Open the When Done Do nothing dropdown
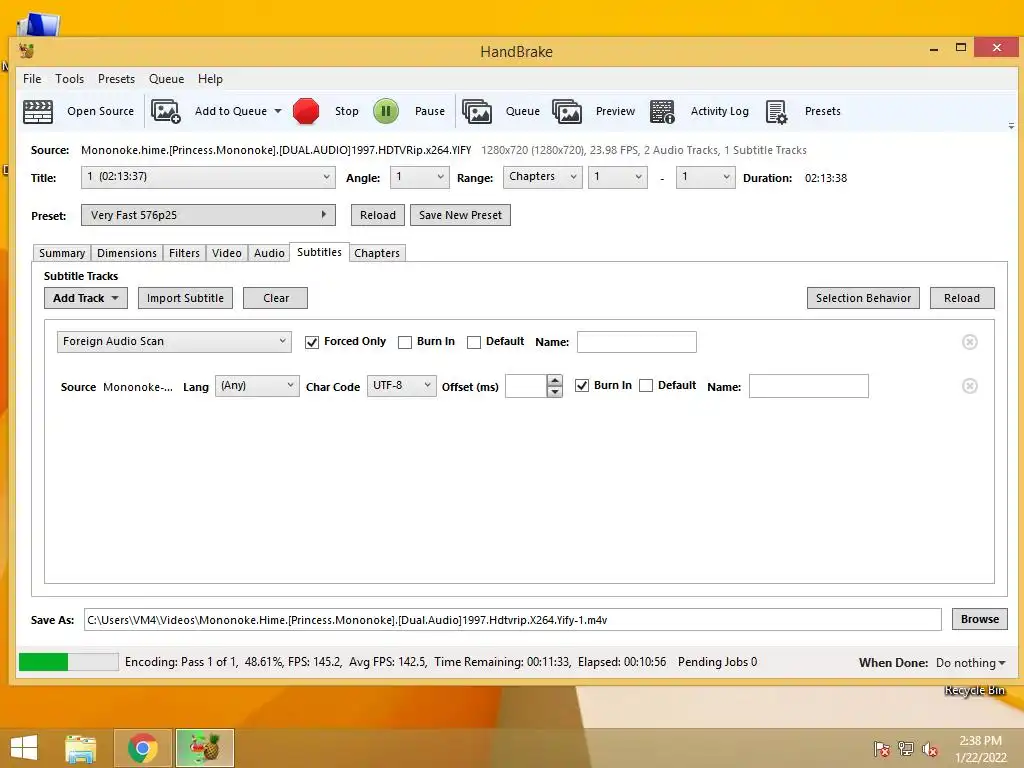The image size is (1024, 768). [x=970, y=662]
